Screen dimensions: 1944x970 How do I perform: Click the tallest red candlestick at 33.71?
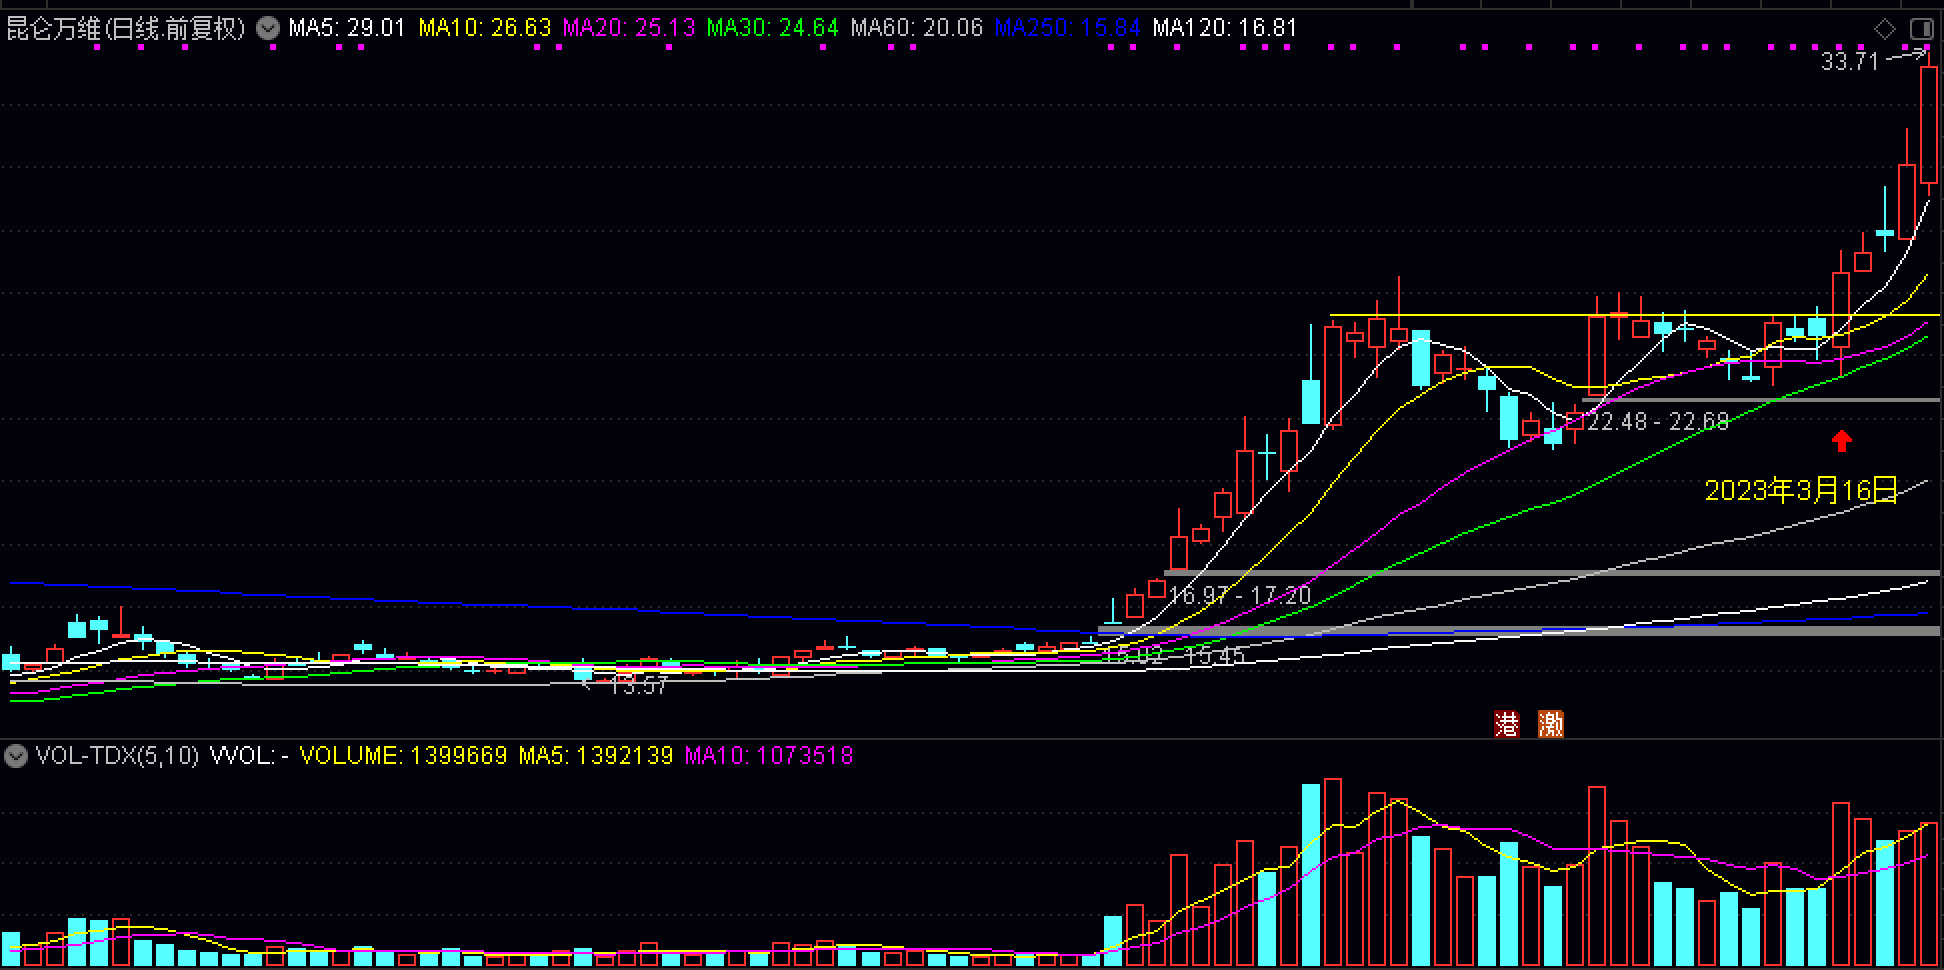(x=1929, y=125)
